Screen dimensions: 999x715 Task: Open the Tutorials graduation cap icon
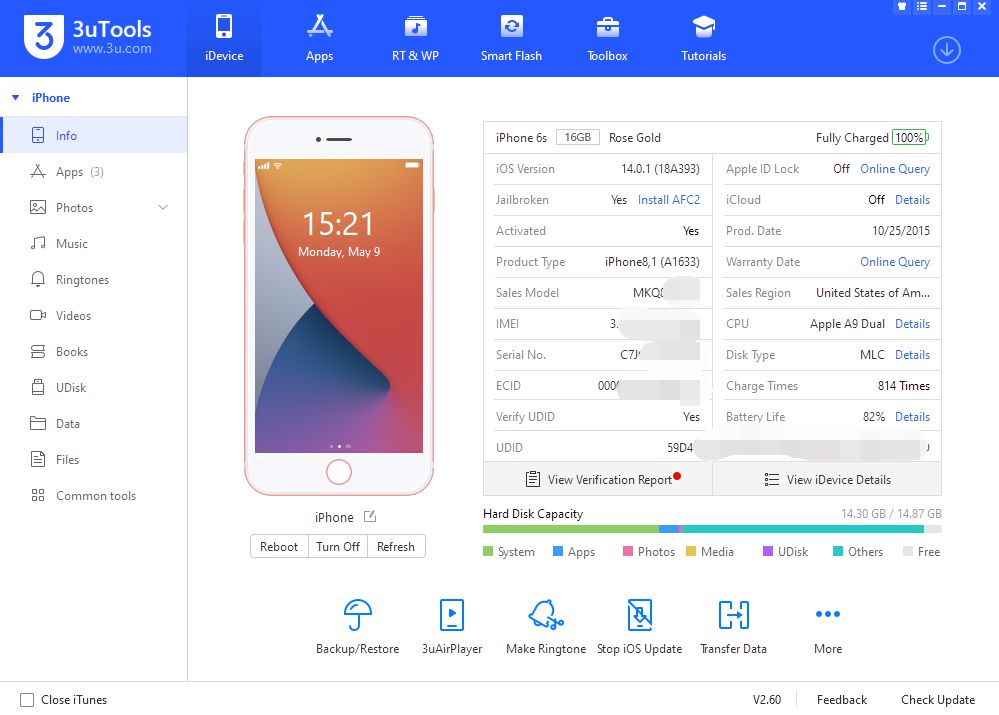(703, 27)
